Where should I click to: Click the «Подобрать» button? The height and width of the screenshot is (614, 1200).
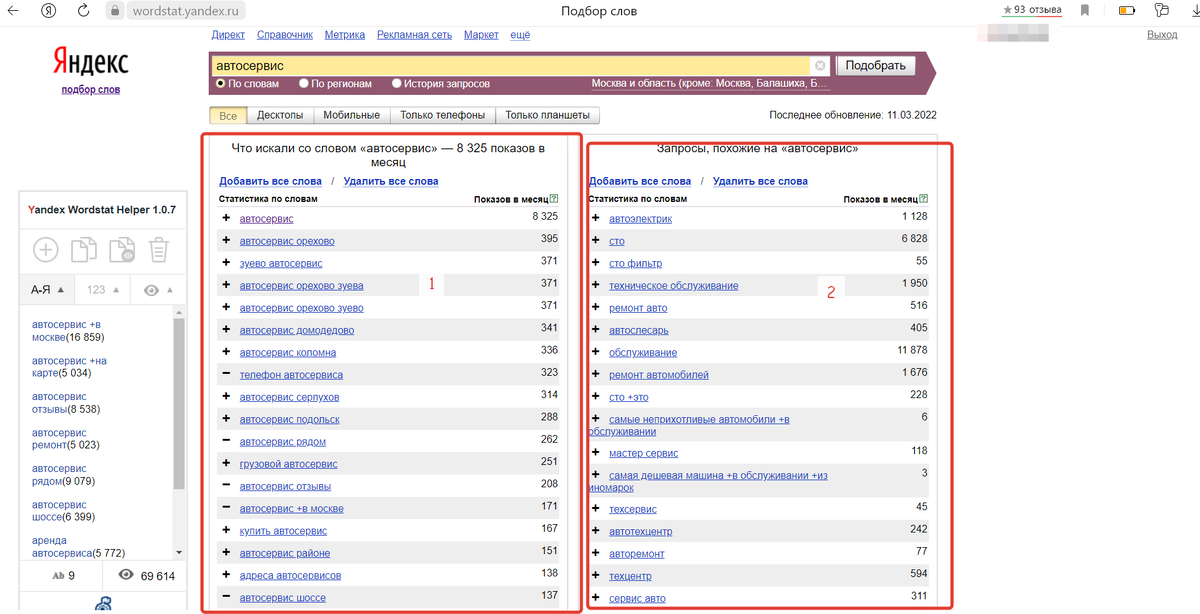pos(875,65)
